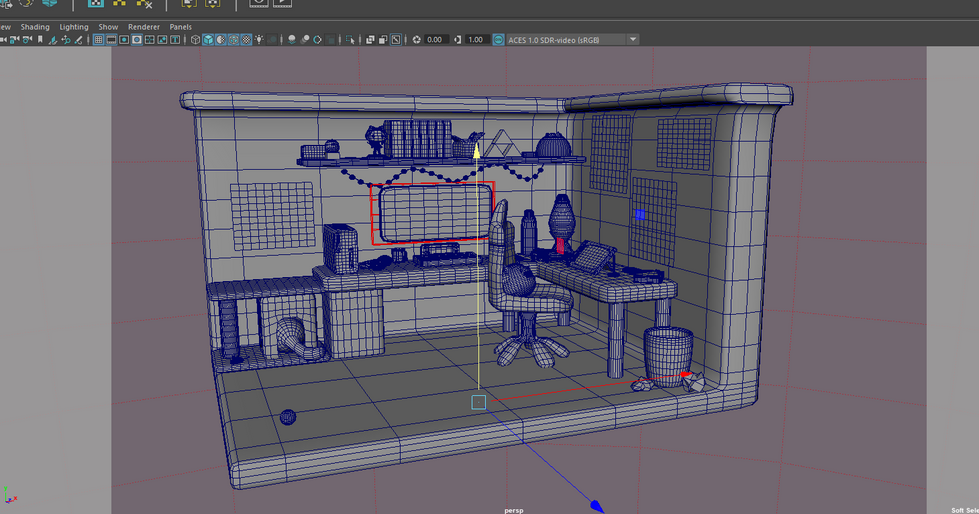Select the Grease Pencil icon
979x514 pixels.
[x=78, y=40]
